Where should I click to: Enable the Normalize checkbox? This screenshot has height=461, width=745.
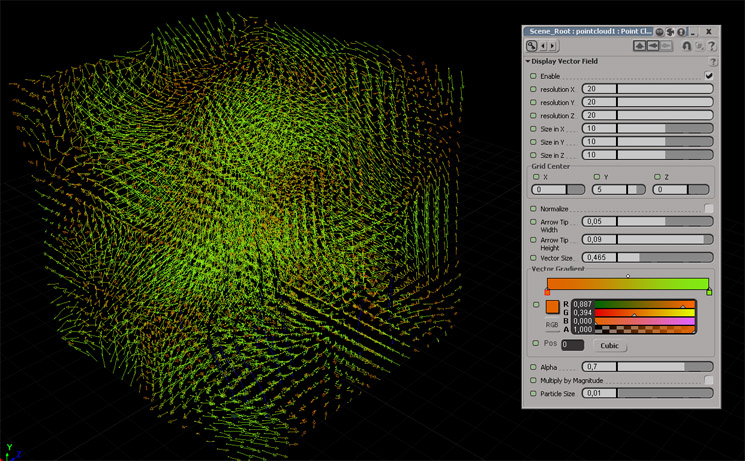coord(709,209)
